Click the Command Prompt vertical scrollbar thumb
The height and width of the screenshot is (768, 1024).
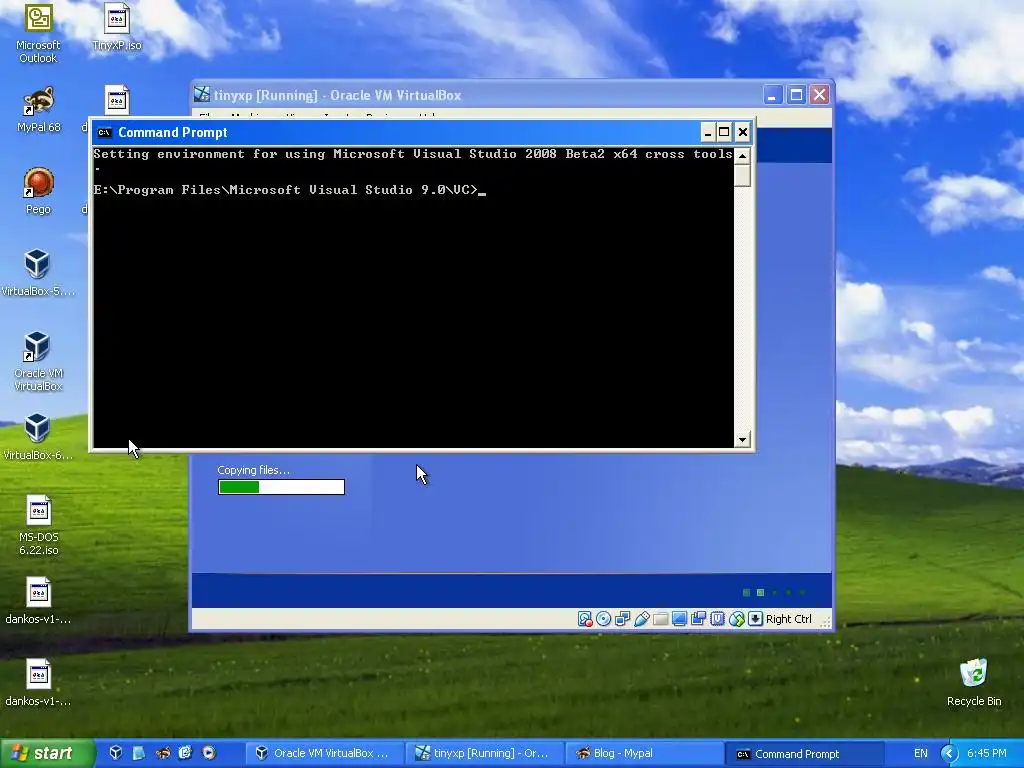742,175
